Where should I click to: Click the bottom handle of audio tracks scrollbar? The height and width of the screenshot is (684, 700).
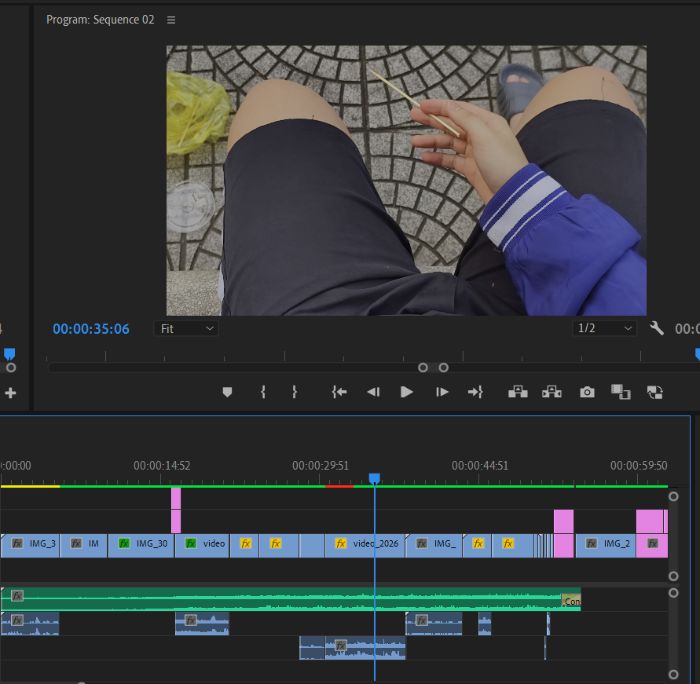pos(674,674)
